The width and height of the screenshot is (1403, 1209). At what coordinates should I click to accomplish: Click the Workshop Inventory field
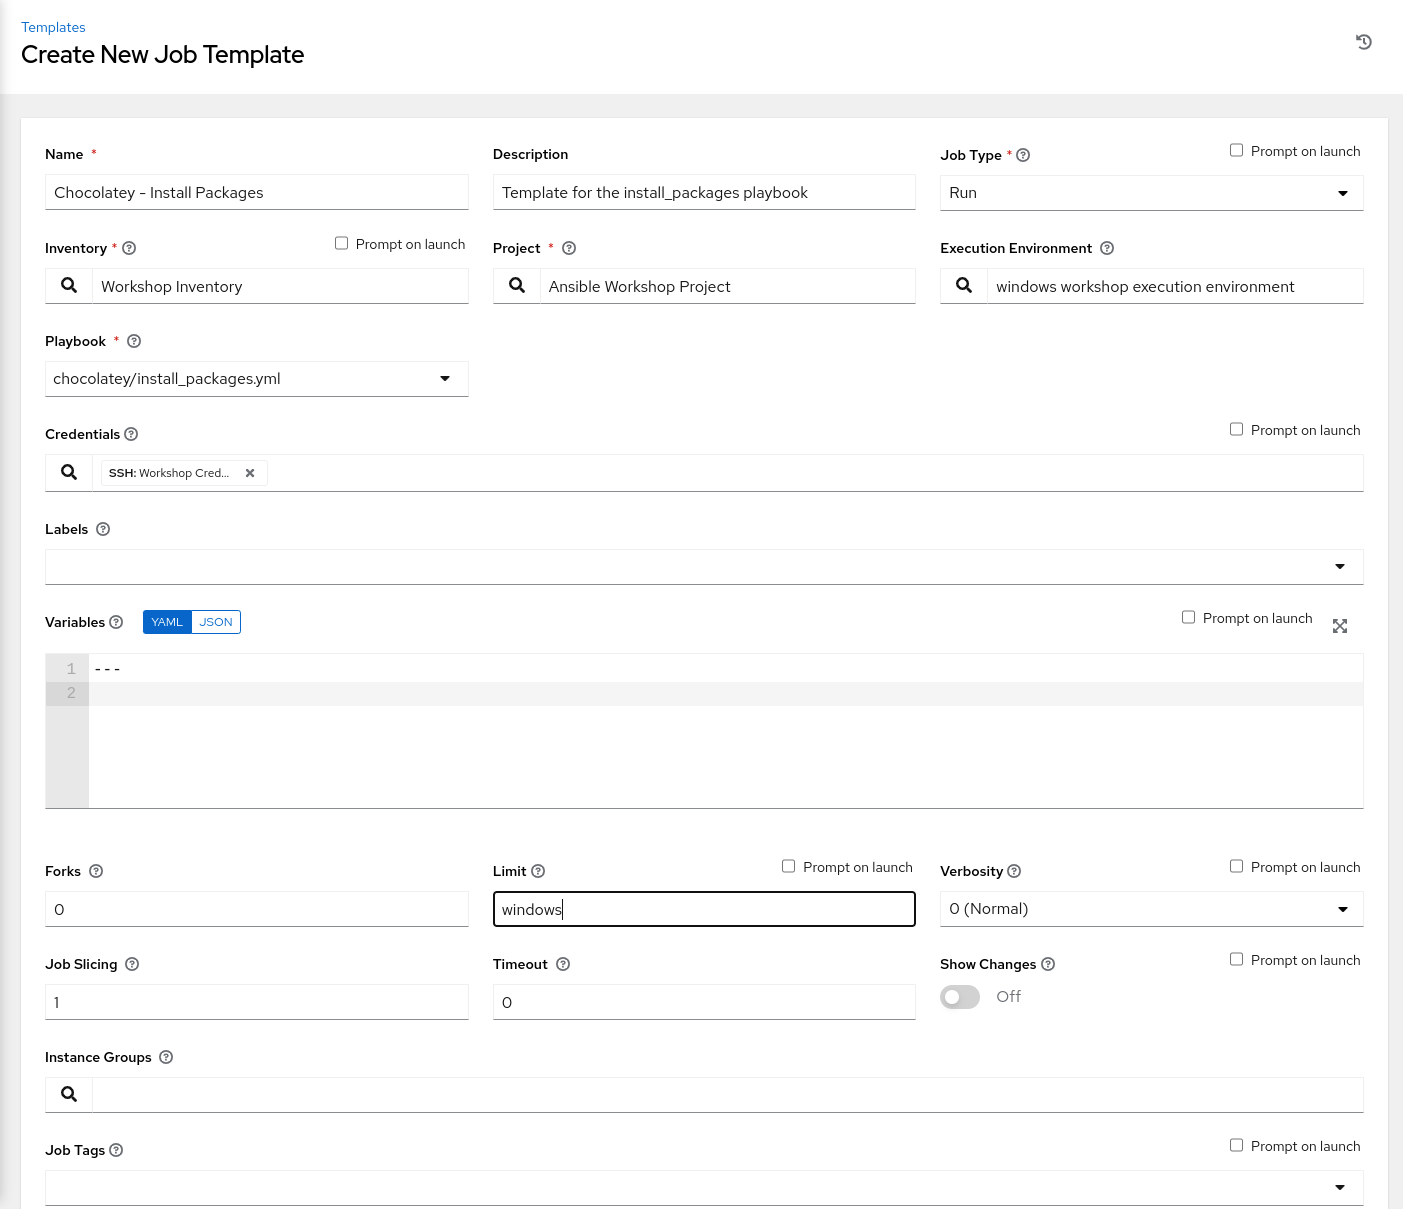(280, 286)
